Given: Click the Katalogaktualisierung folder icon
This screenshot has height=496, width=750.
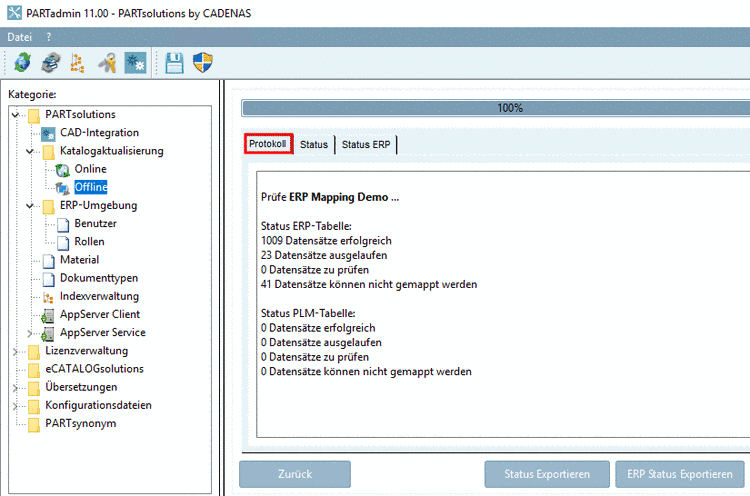Looking at the screenshot, I should 48,152.
